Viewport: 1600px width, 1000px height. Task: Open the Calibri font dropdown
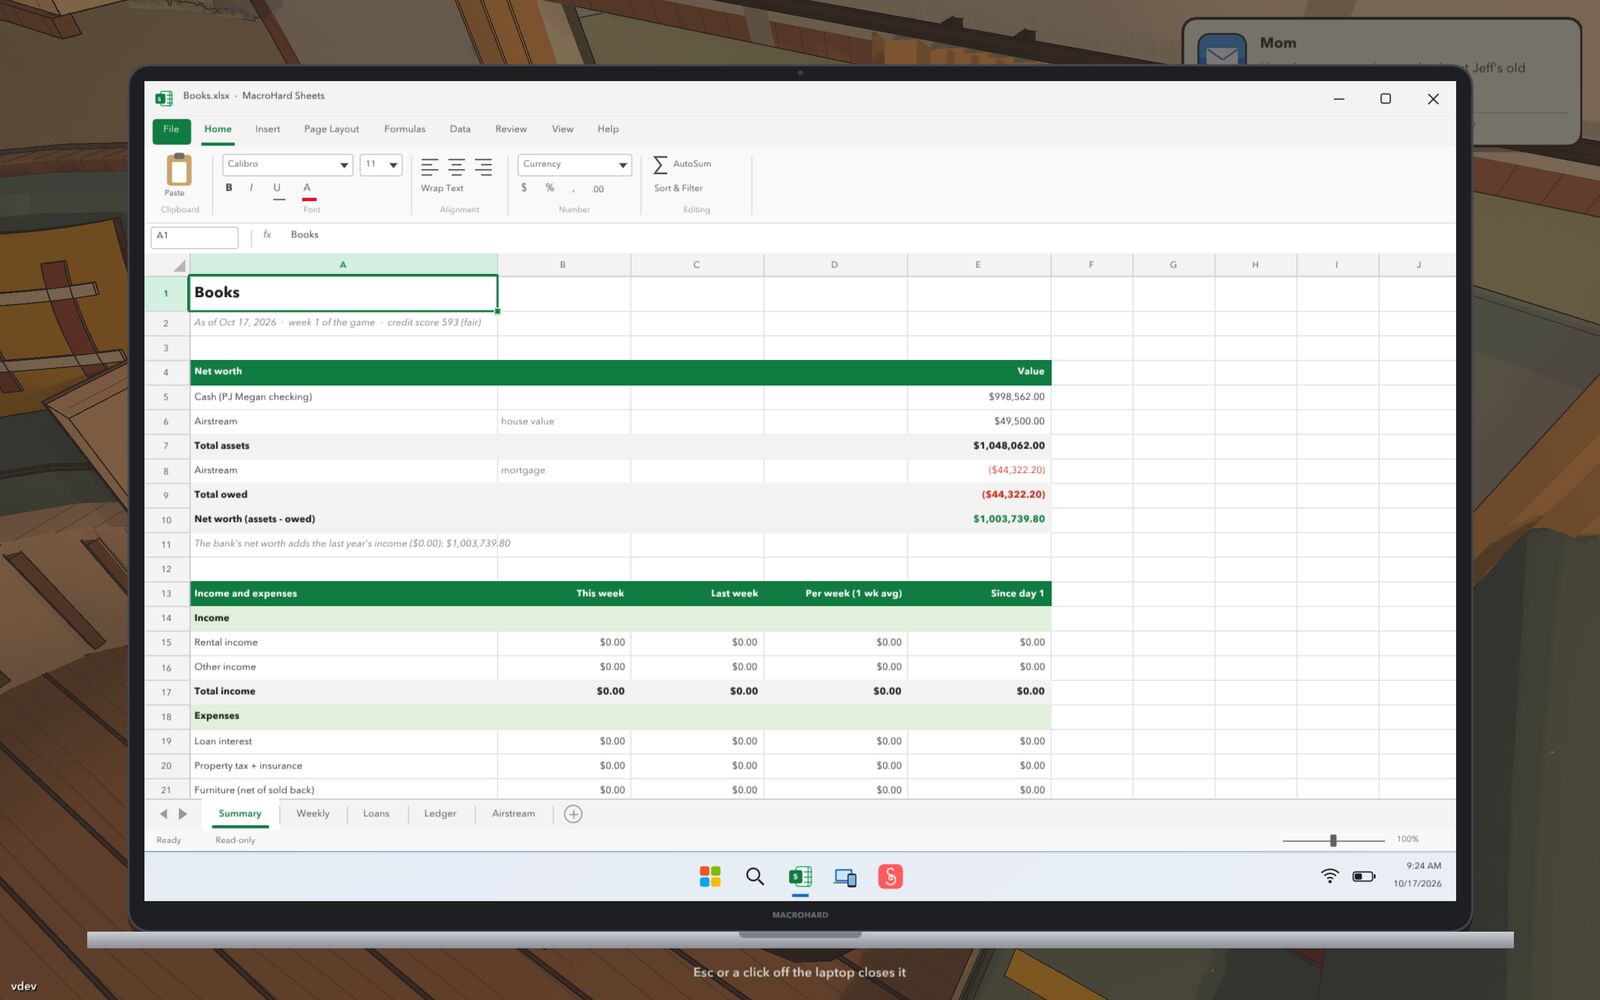pyautogui.click(x=288, y=164)
